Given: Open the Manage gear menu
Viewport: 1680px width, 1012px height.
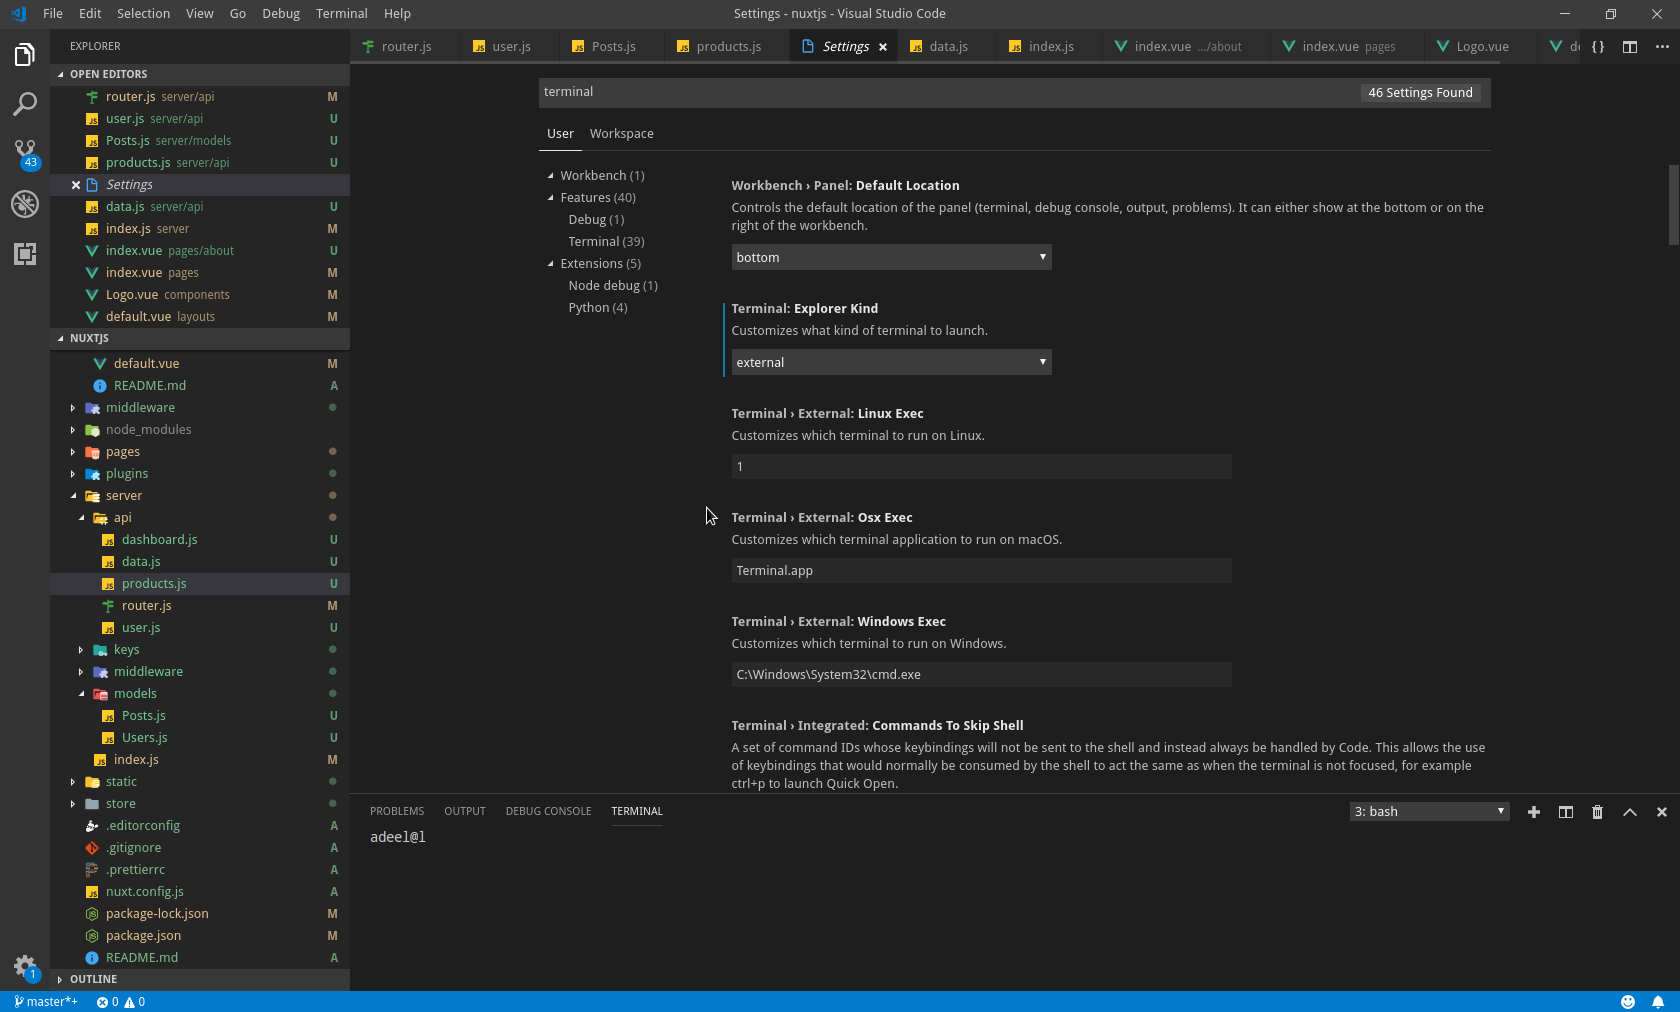Looking at the screenshot, I should pos(25,966).
